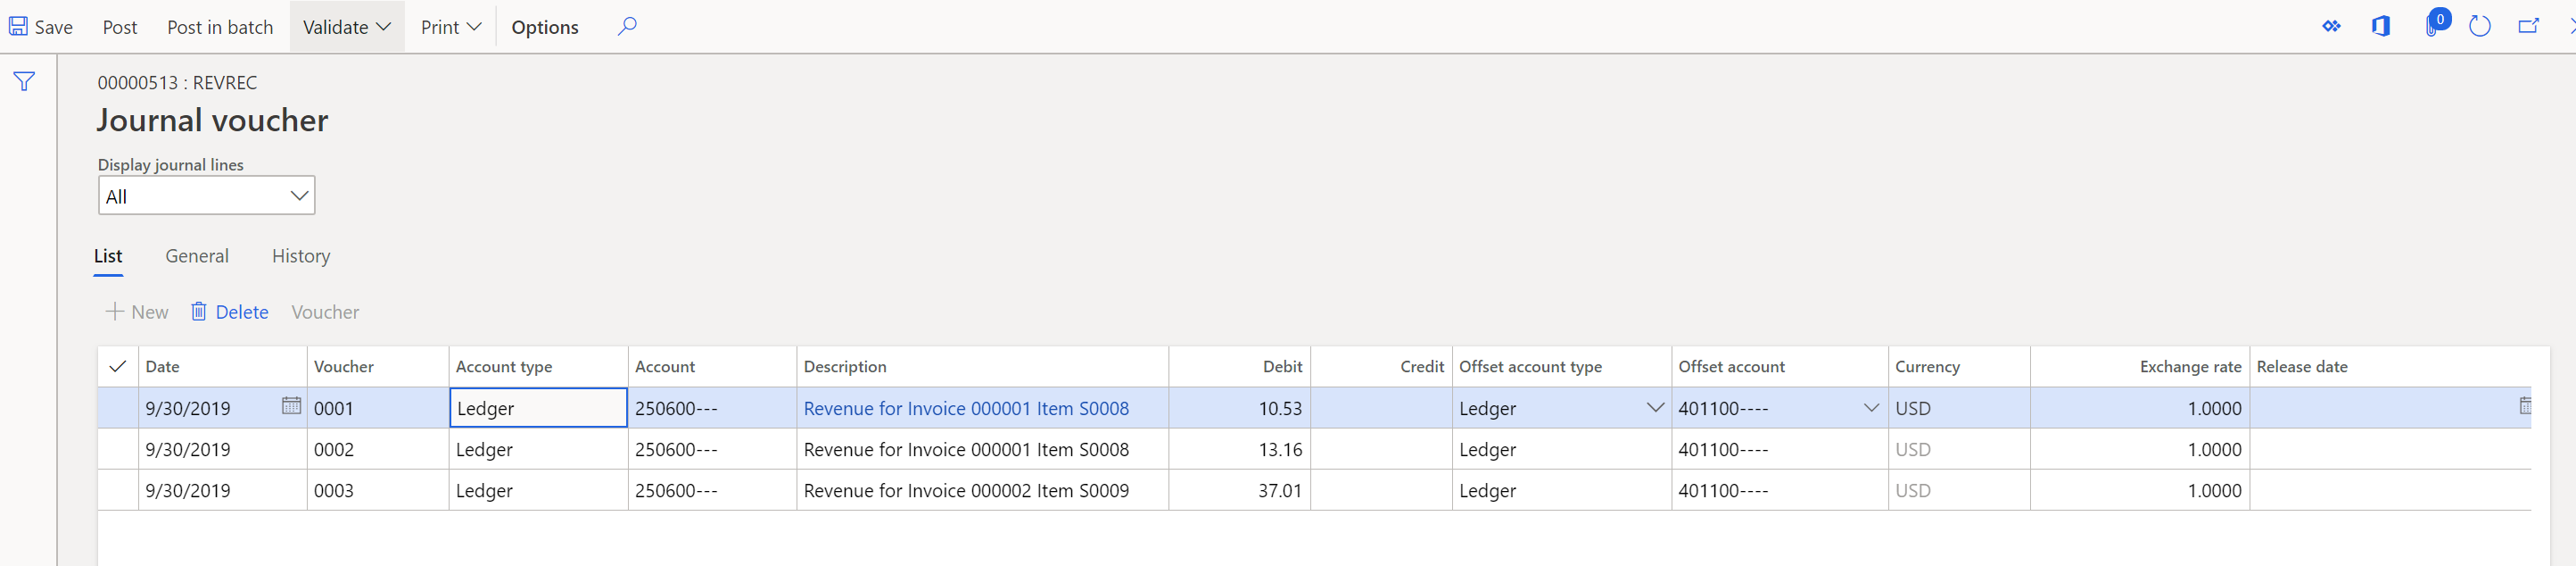
Task: Open the calendar picker on the first Date cell
Action: coord(291,406)
